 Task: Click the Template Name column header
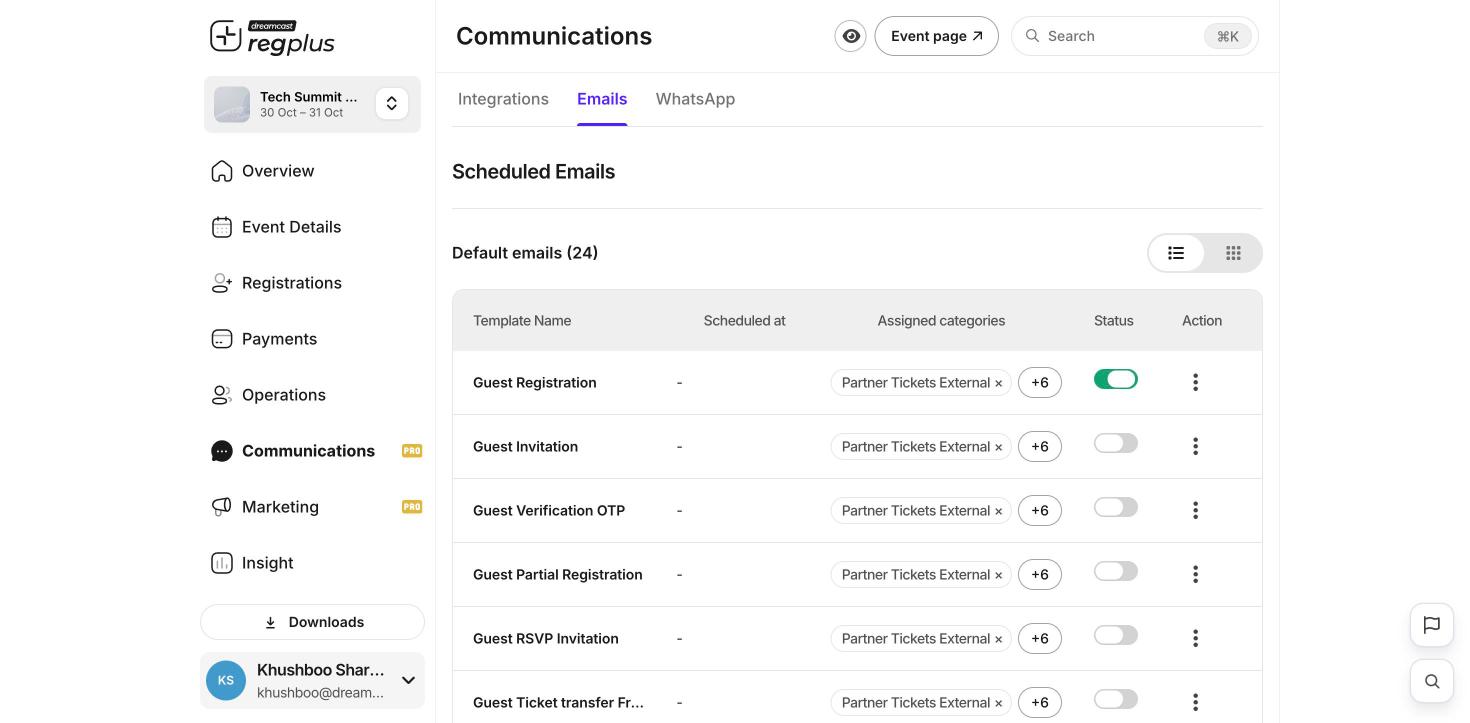tap(522, 321)
